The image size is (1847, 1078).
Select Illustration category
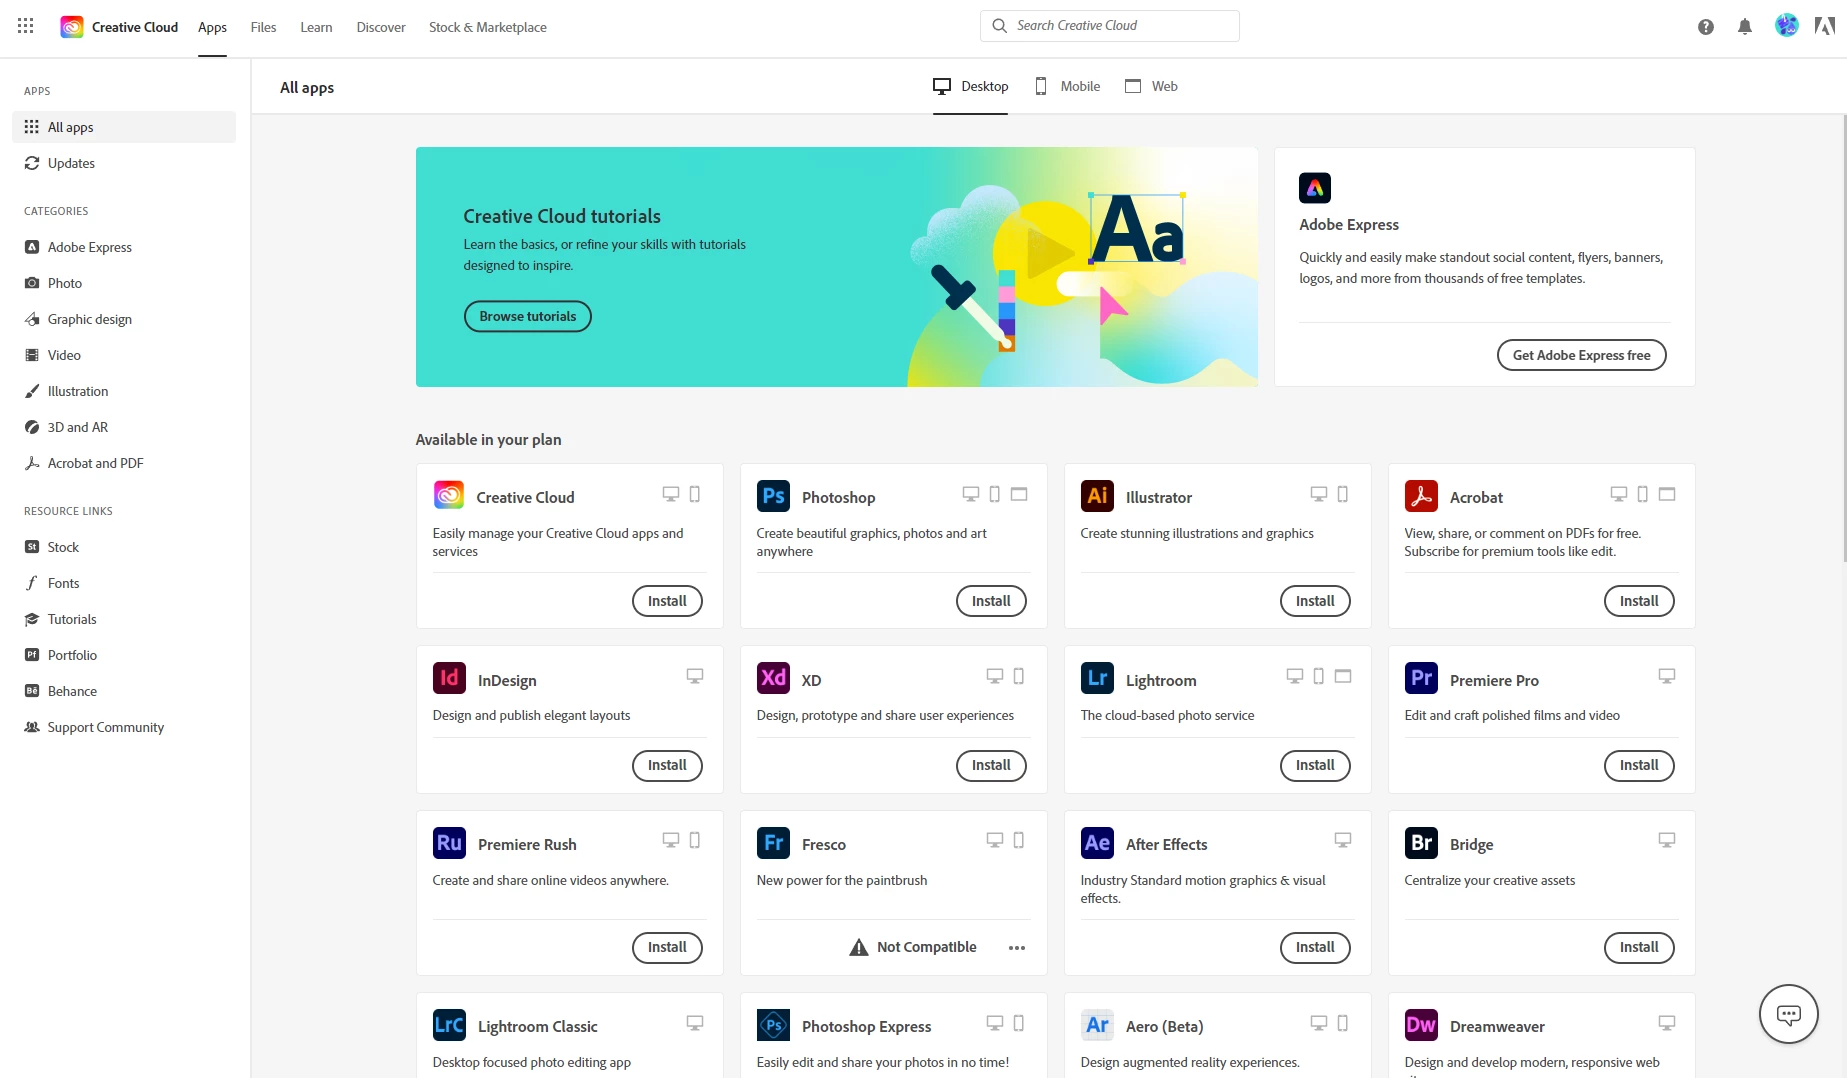pyautogui.click(x=124, y=391)
